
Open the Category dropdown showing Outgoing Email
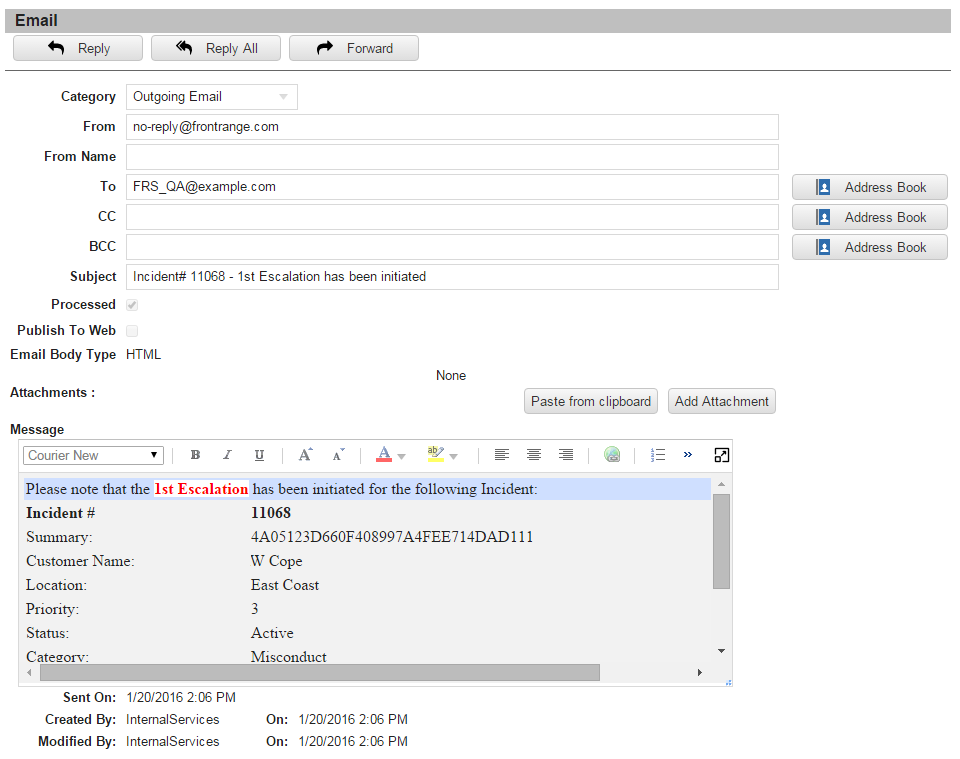[x=211, y=97]
